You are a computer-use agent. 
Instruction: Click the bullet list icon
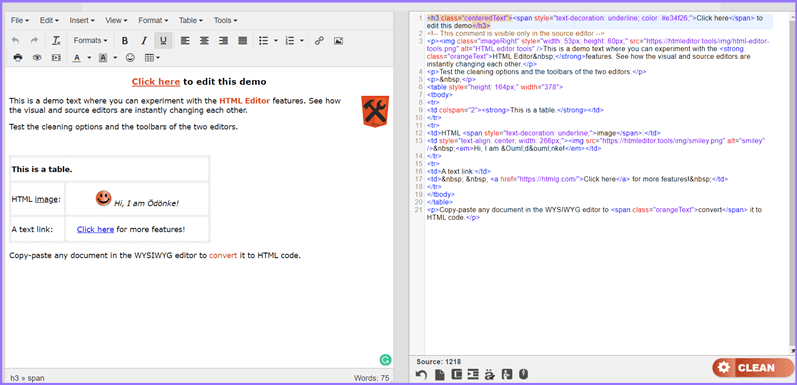[x=263, y=41]
